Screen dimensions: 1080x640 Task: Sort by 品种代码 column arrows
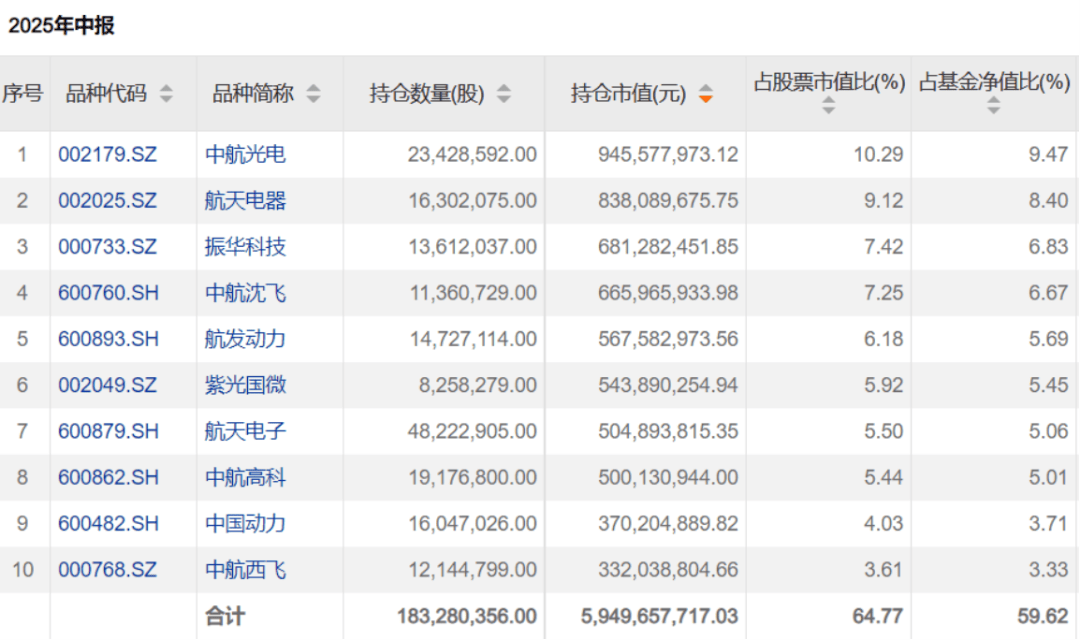point(166,94)
